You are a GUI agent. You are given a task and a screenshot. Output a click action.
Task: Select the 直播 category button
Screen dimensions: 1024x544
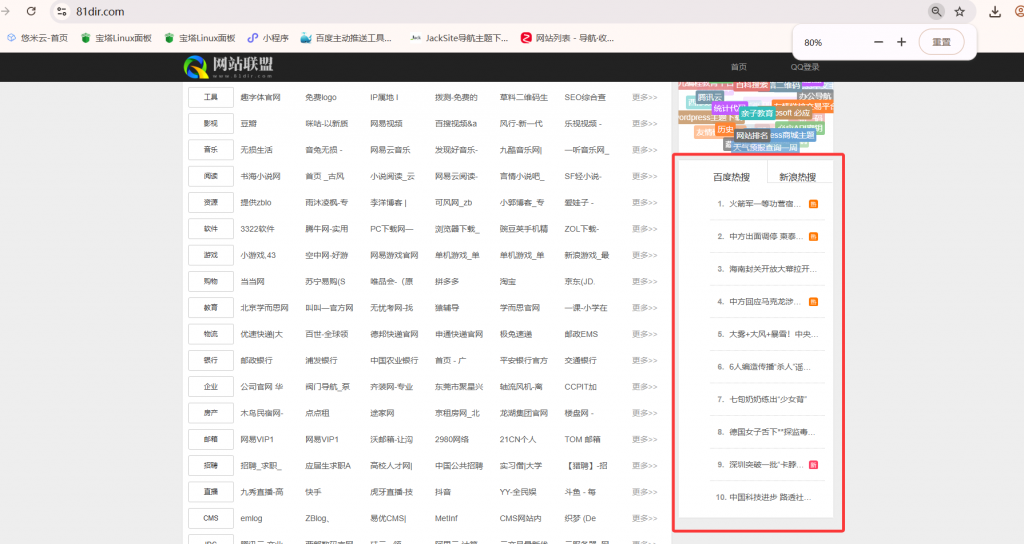(x=210, y=492)
